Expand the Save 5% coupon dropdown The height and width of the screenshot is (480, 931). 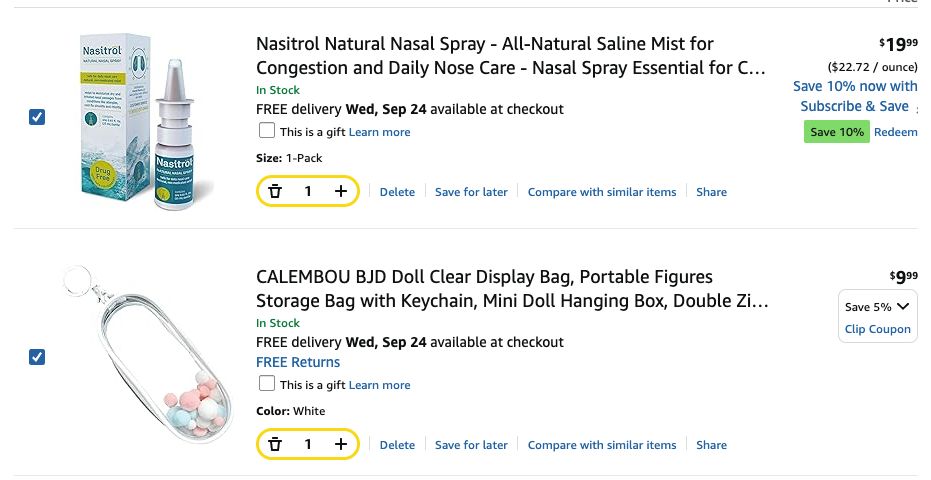pyautogui.click(x=877, y=307)
